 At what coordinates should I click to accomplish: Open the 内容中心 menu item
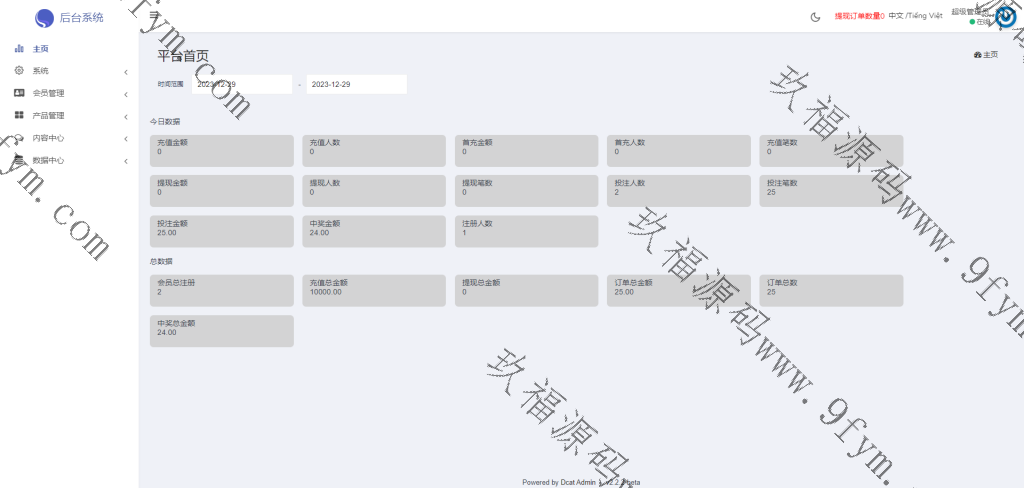(48, 138)
